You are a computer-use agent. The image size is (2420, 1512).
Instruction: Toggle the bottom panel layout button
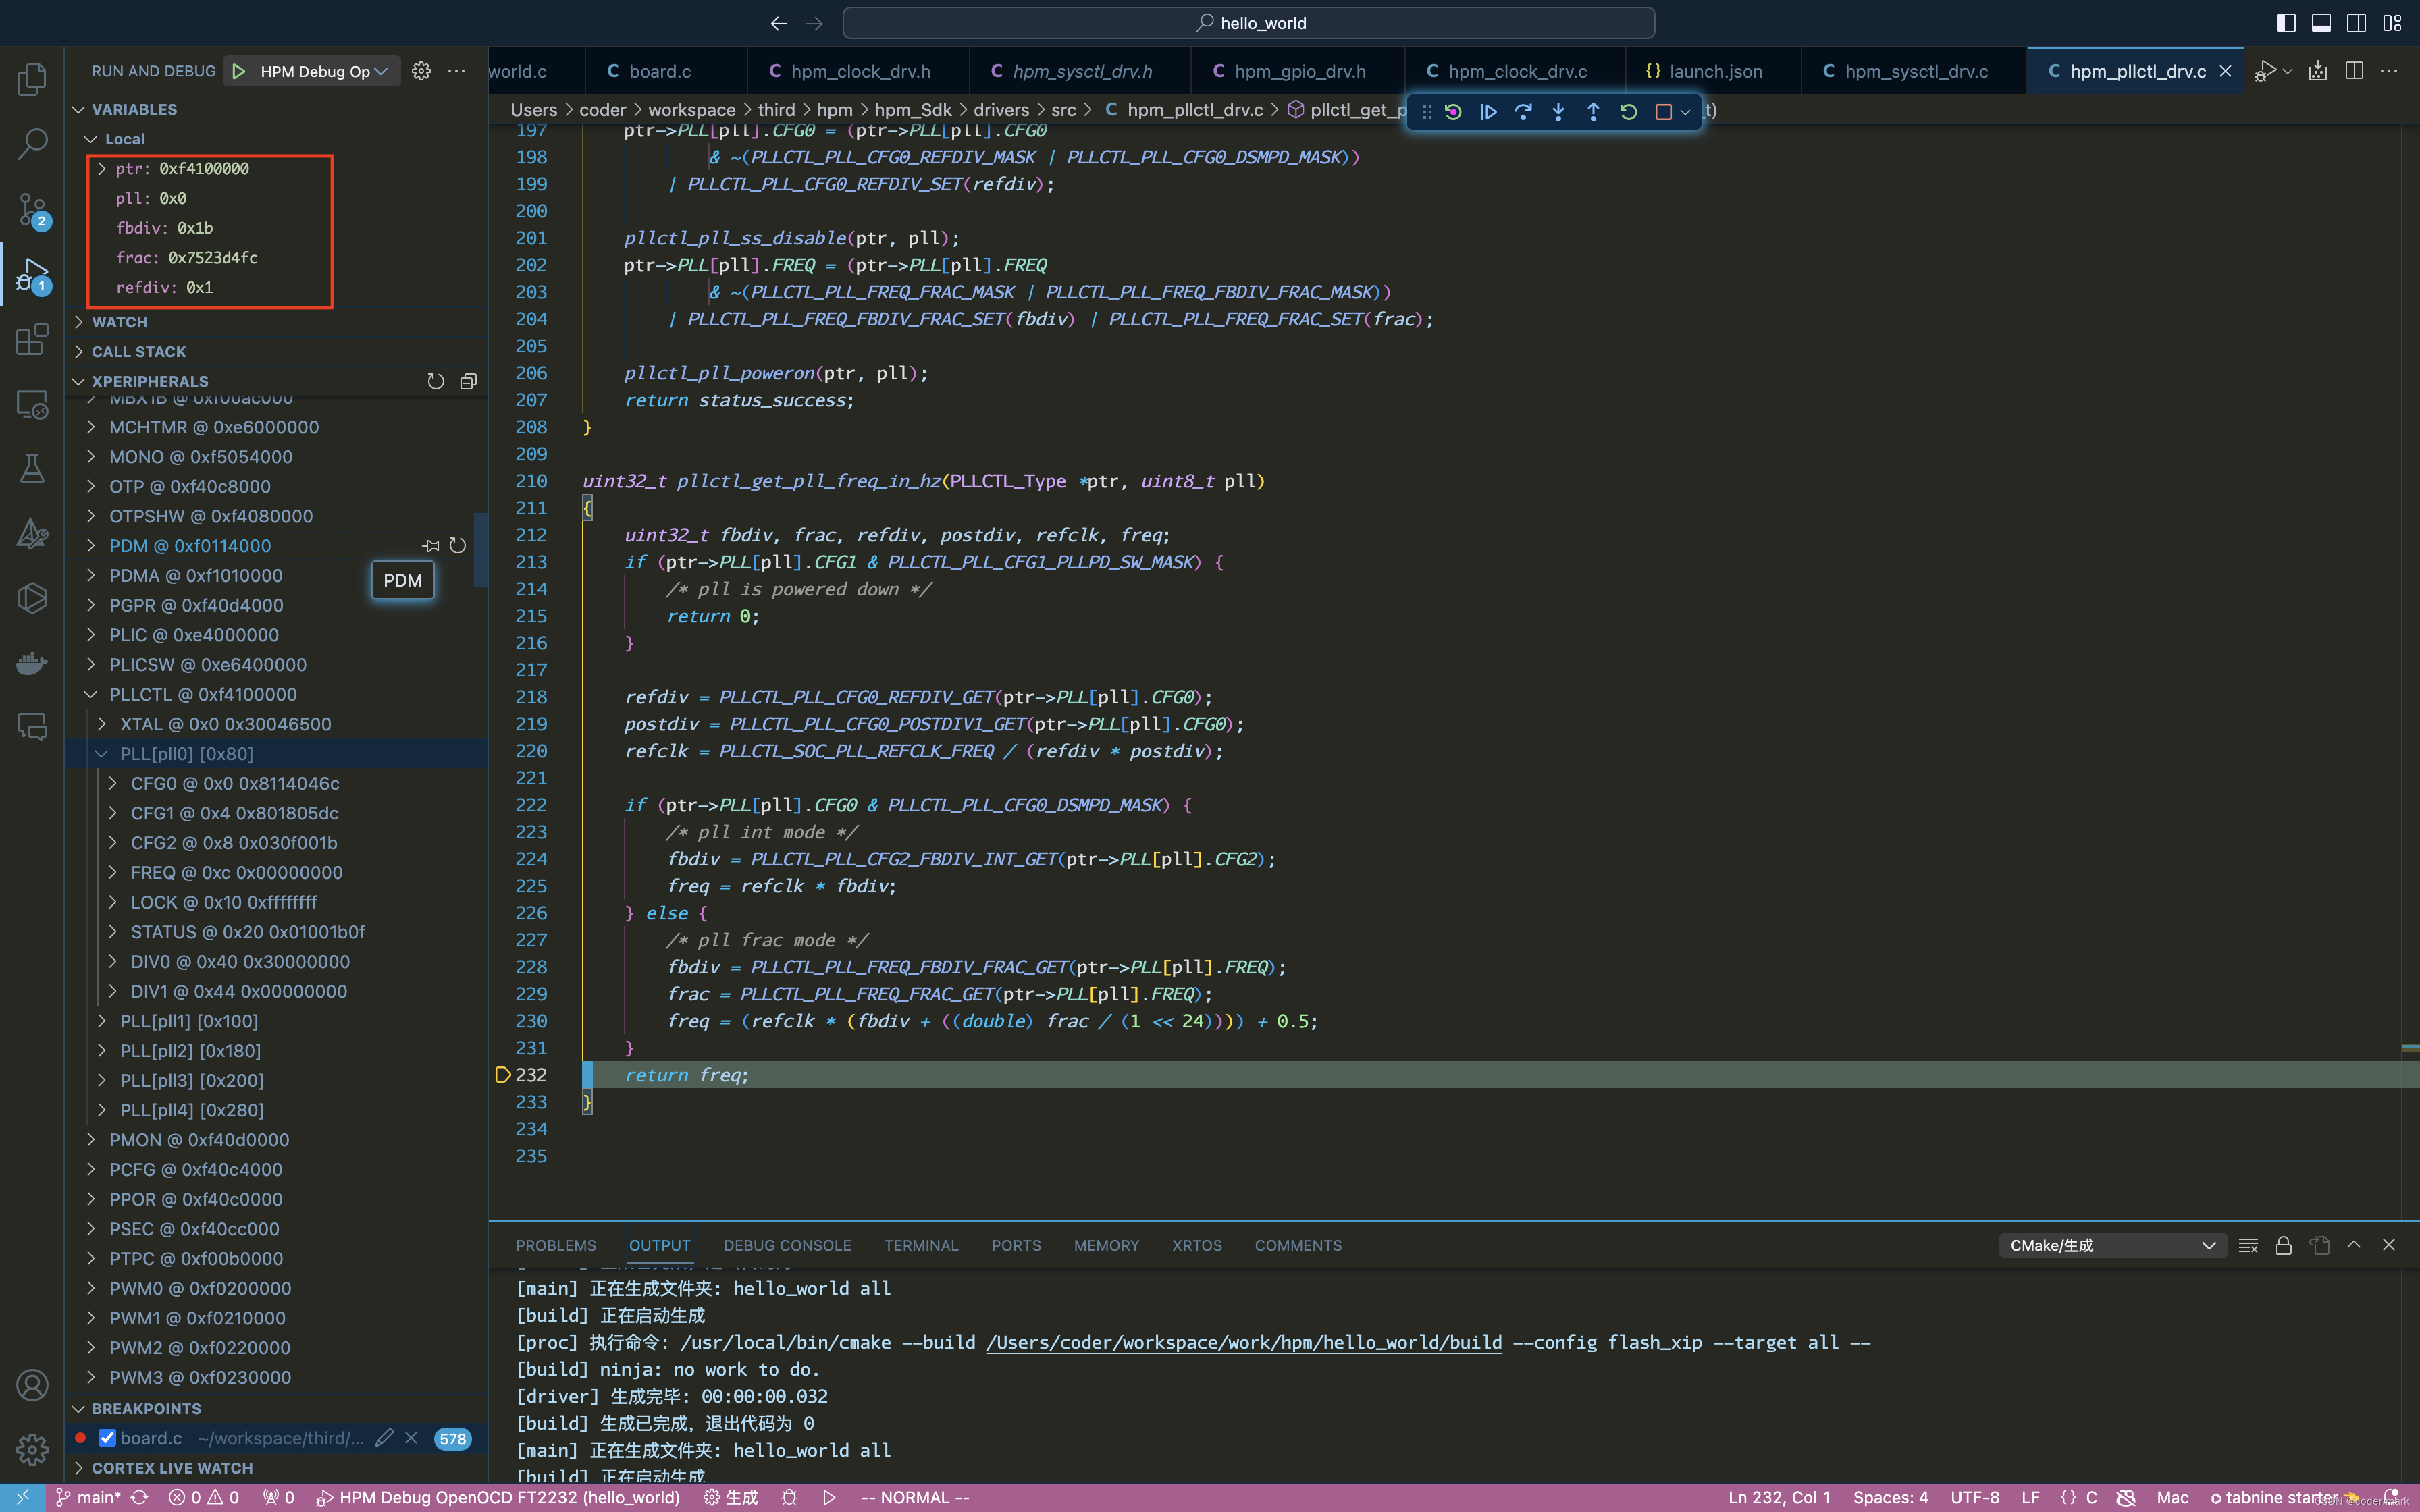pyautogui.click(x=2321, y=22)
